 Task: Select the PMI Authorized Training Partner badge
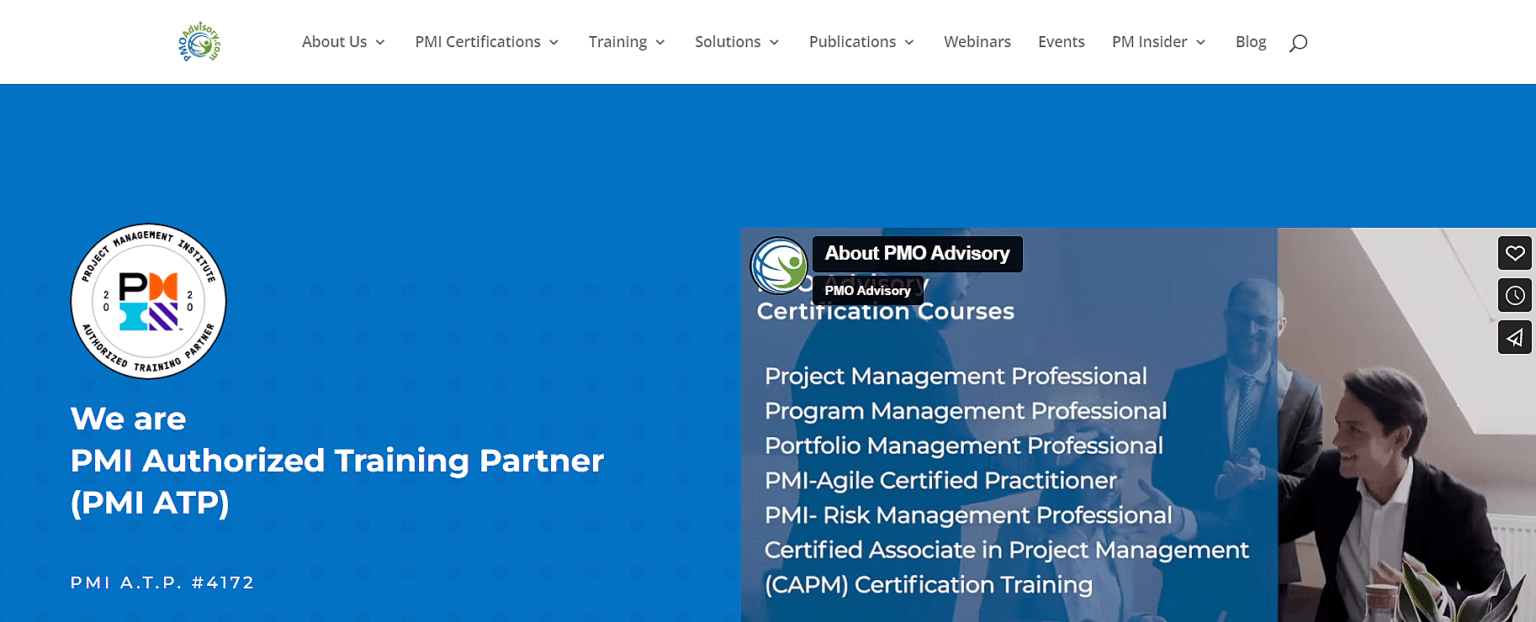tap(148, 301)
